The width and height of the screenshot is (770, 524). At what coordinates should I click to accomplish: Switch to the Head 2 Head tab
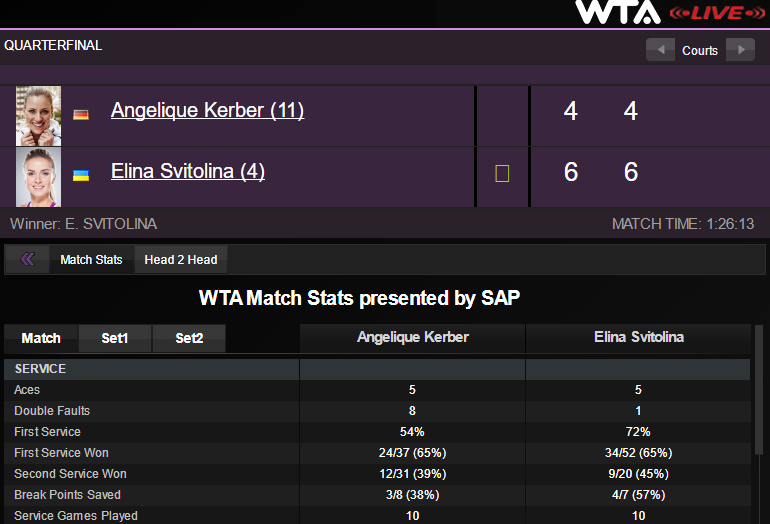[x=181, y=260]
